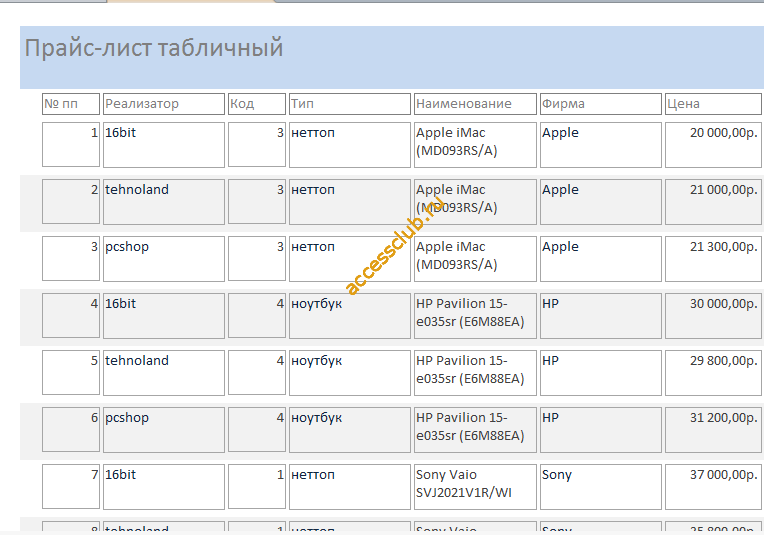Click row number cell '3'

click(71, 259)
